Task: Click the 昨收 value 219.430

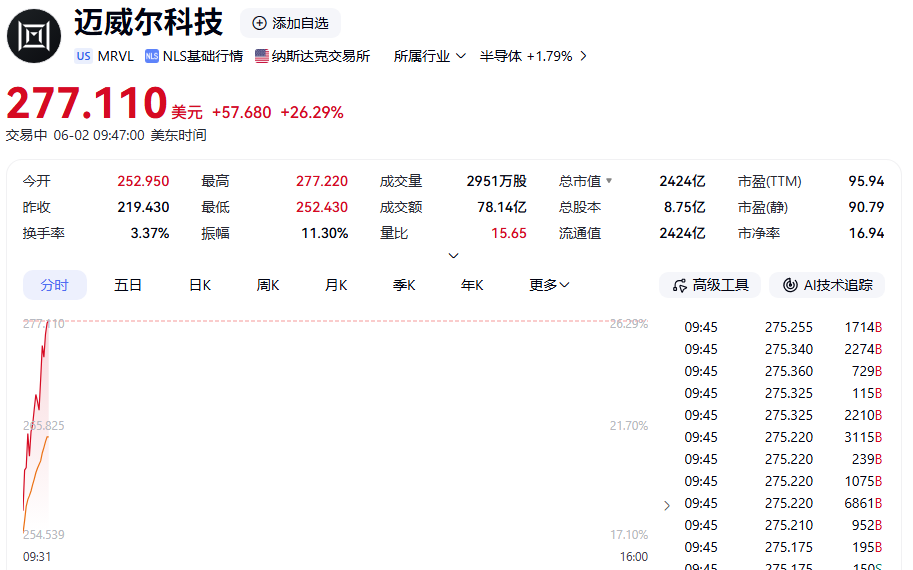Action: point(143,207)
